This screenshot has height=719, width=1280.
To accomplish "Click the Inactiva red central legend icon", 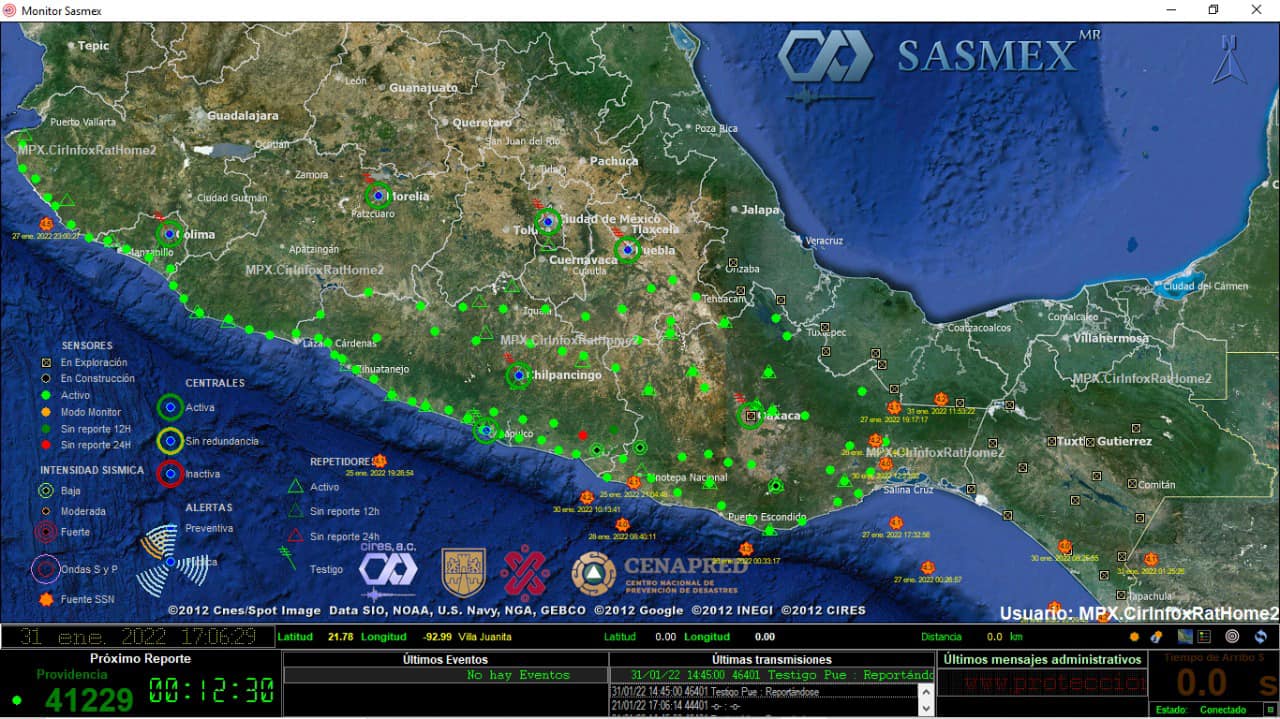I will point(170,473).
